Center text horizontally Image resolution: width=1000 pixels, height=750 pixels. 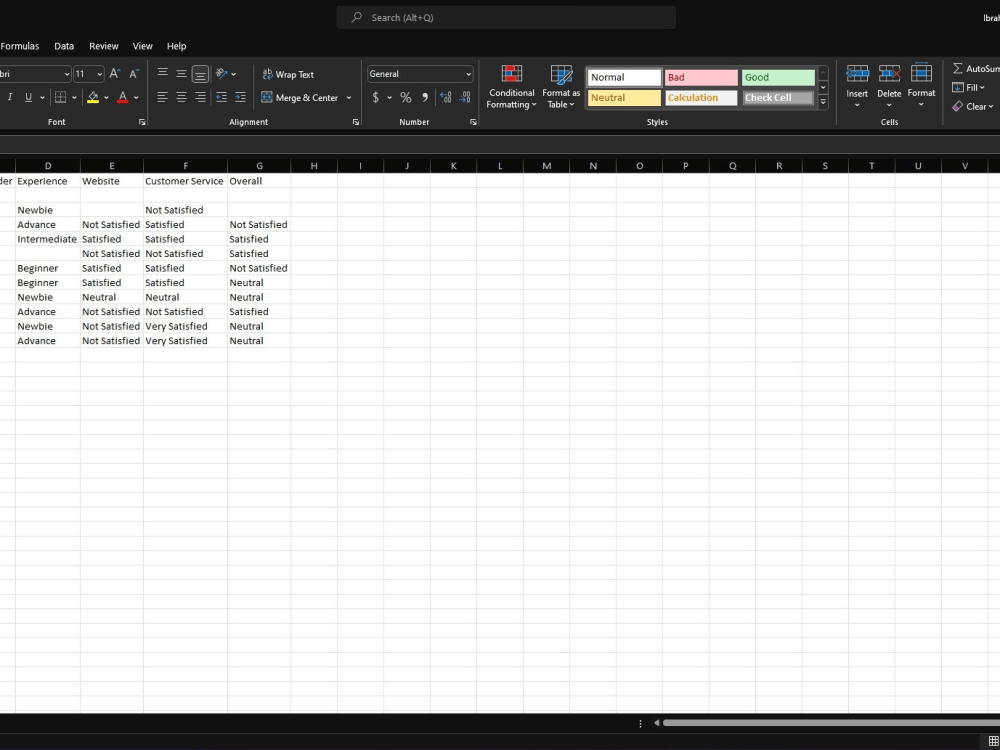(x=181, y=97)
